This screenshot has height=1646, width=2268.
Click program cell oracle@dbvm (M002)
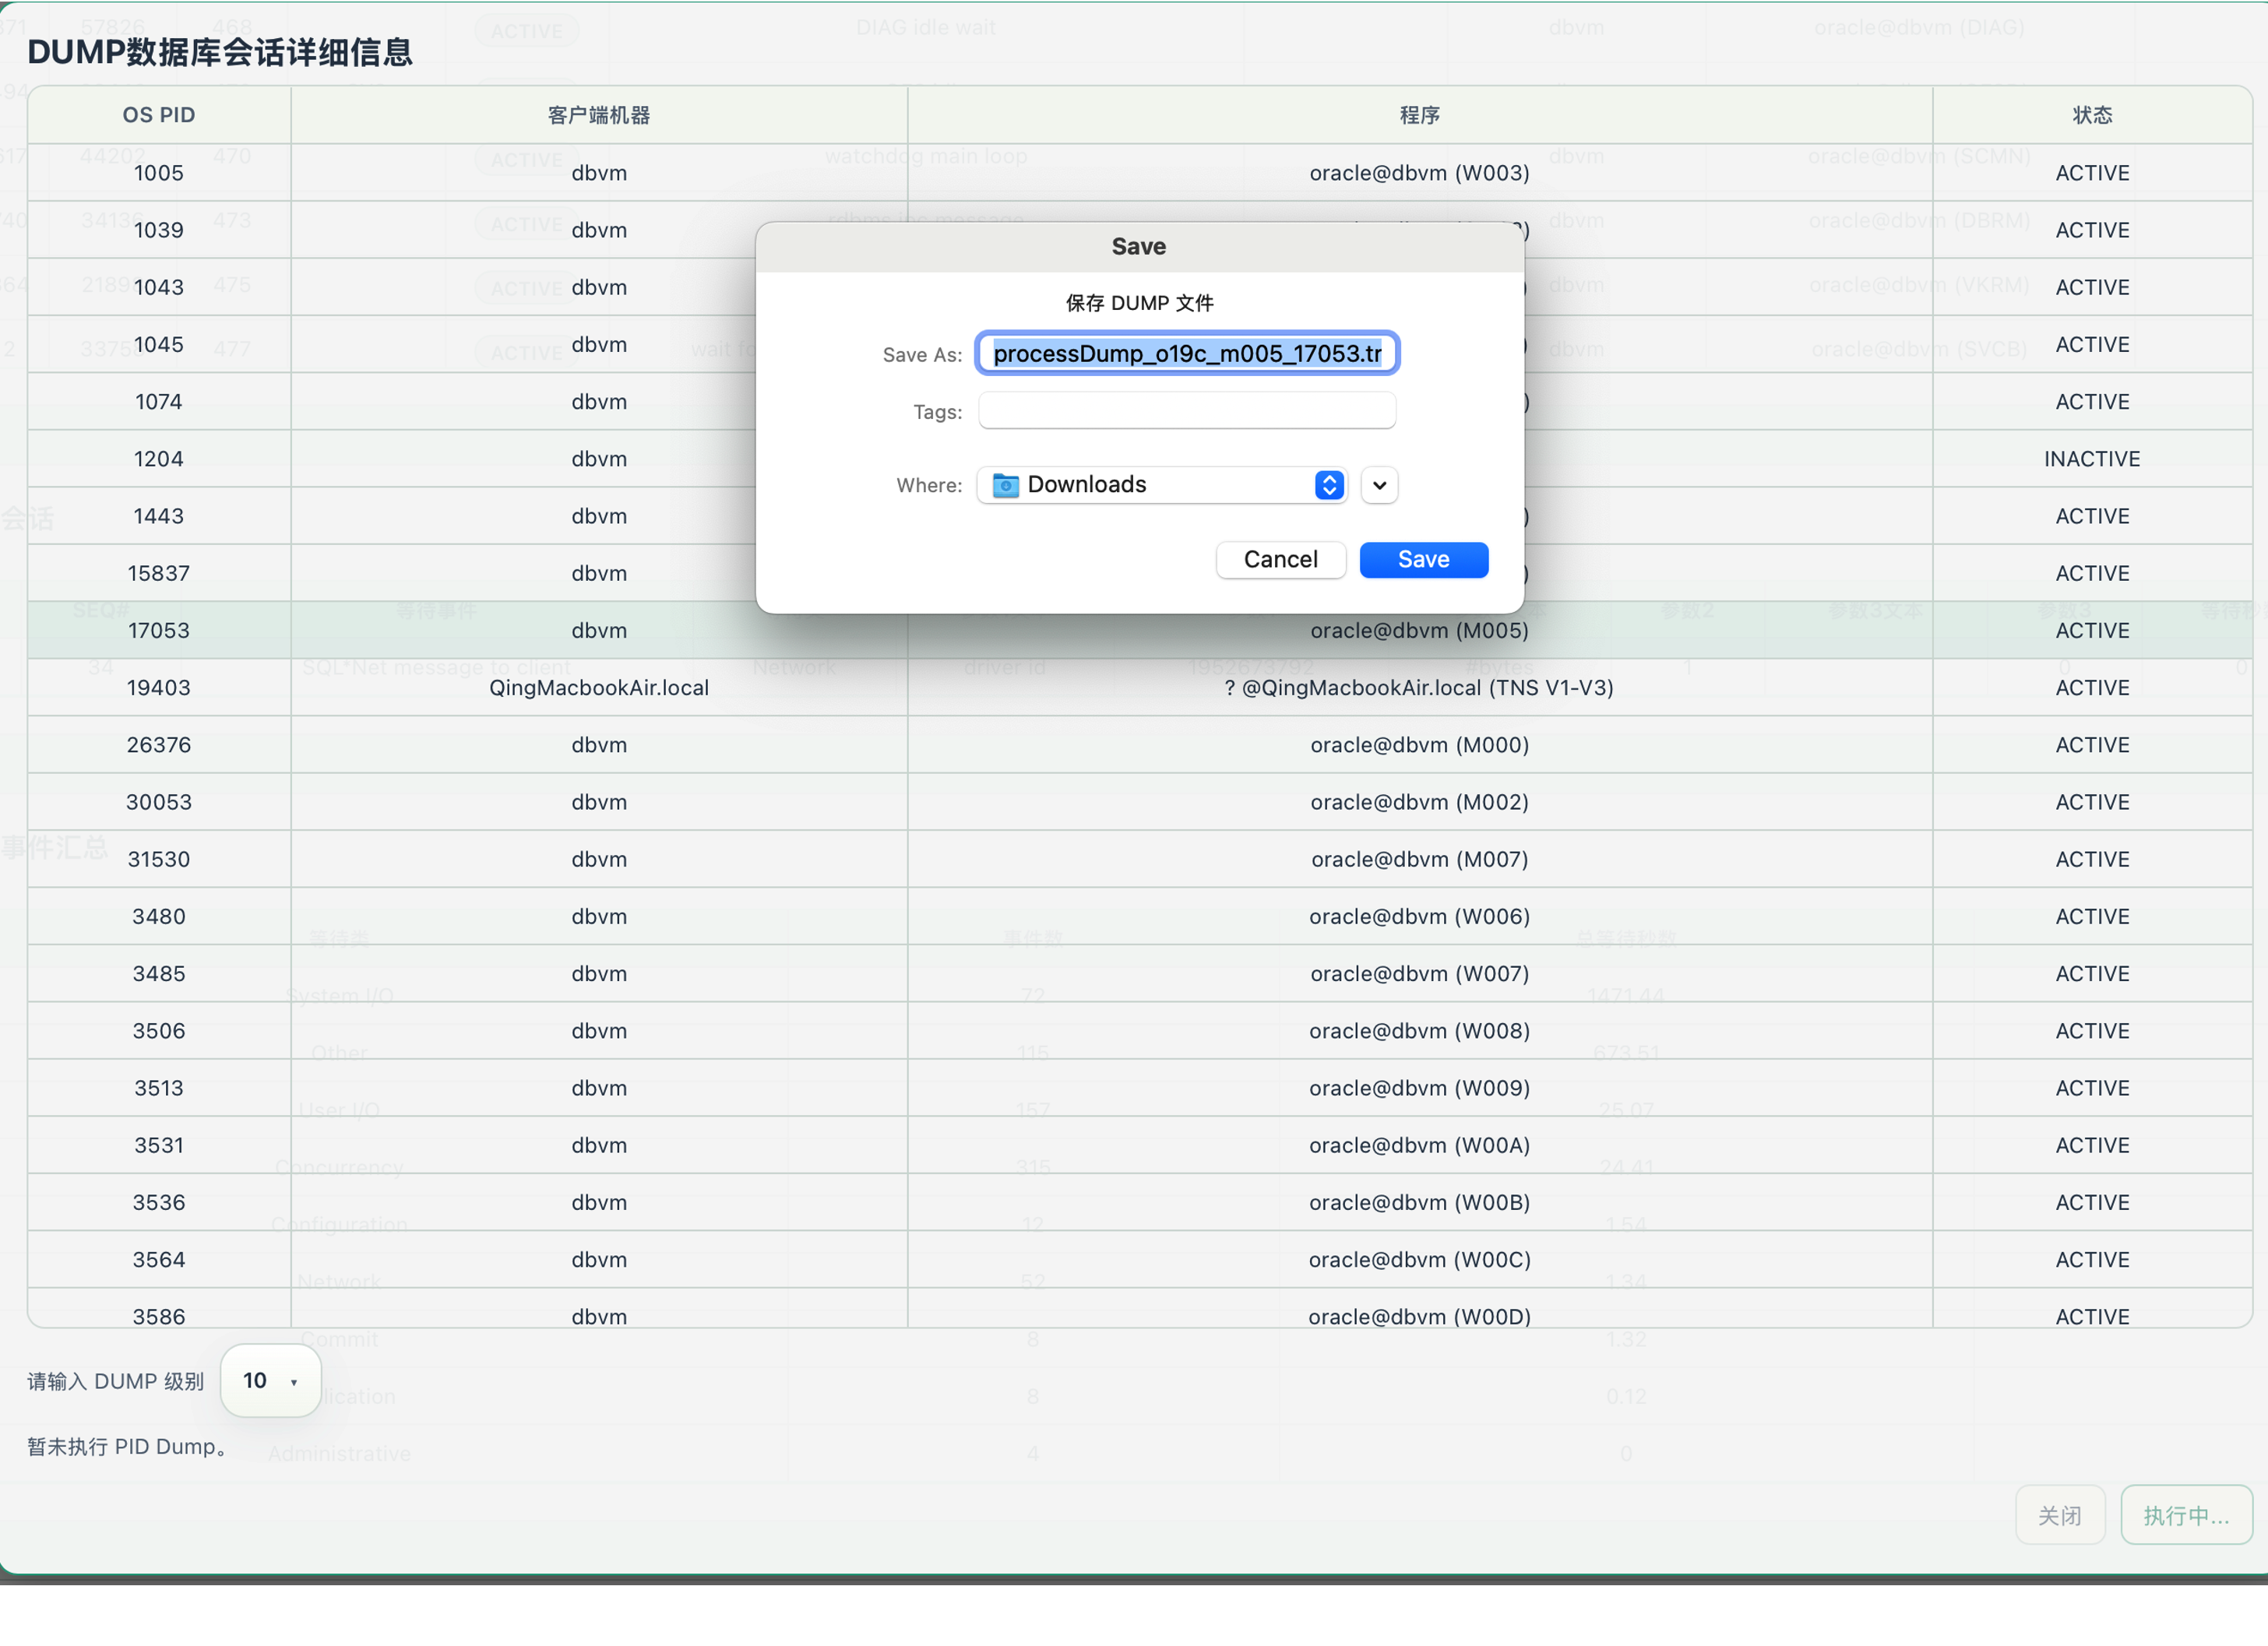click(x=1420, y=802)
